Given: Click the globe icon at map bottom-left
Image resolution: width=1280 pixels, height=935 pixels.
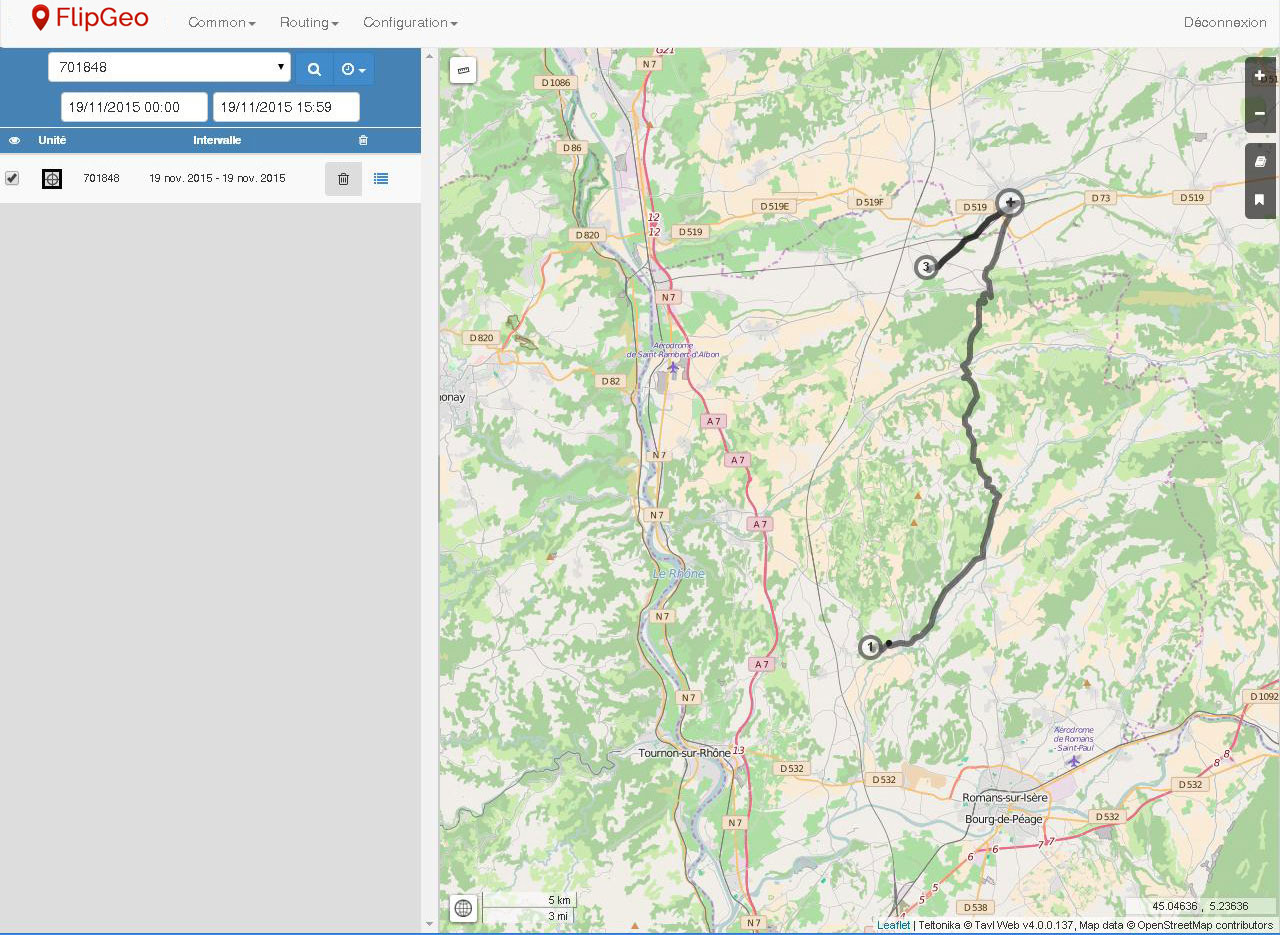Looking at the screenshot, I should (463, 908).
